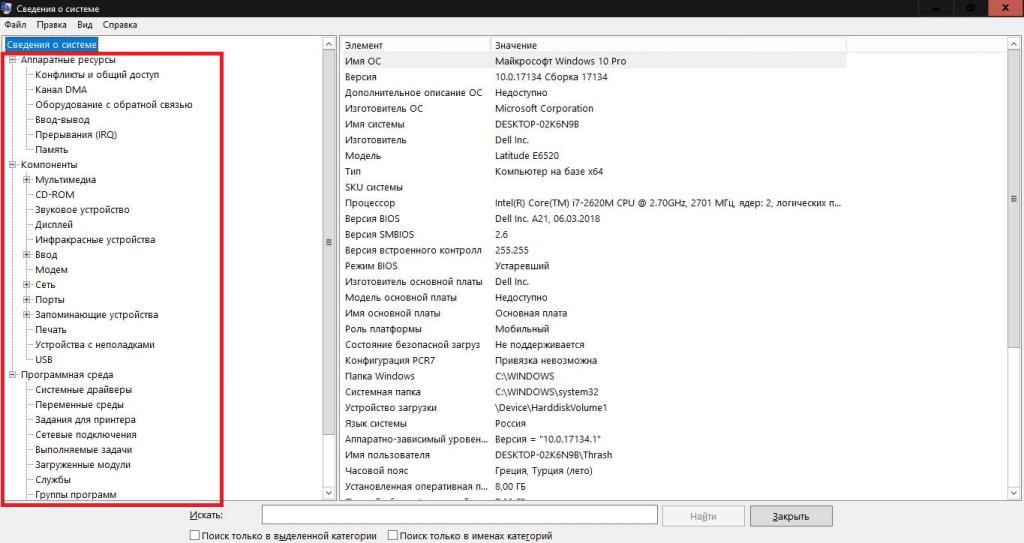Select the Режим BIOS row
Screen dimensions: 1024x543
pos(594,266)
